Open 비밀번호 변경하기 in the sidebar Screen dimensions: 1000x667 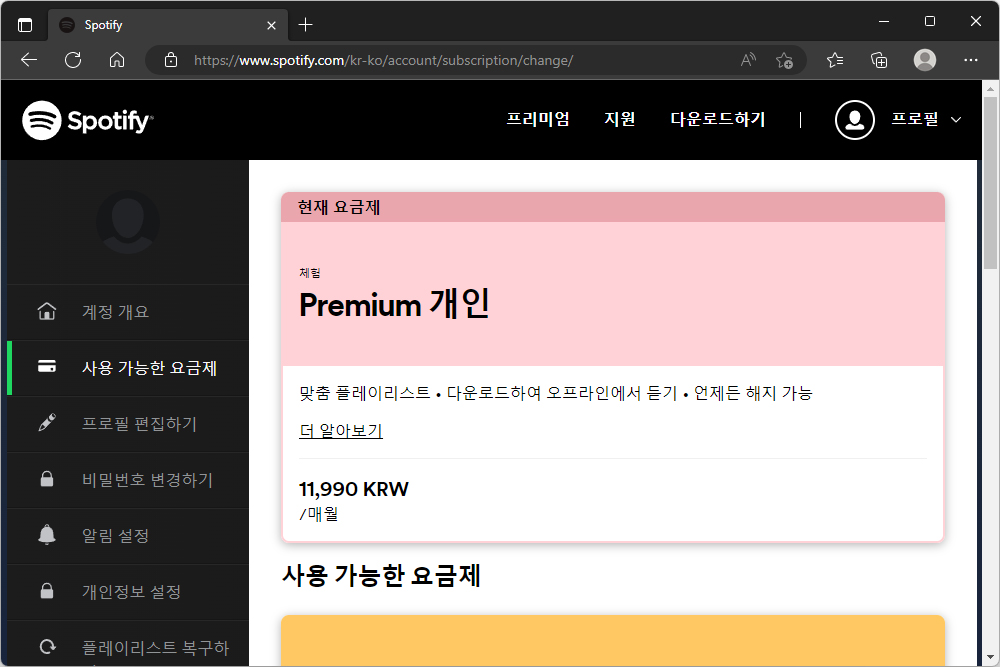coord(147,480)
